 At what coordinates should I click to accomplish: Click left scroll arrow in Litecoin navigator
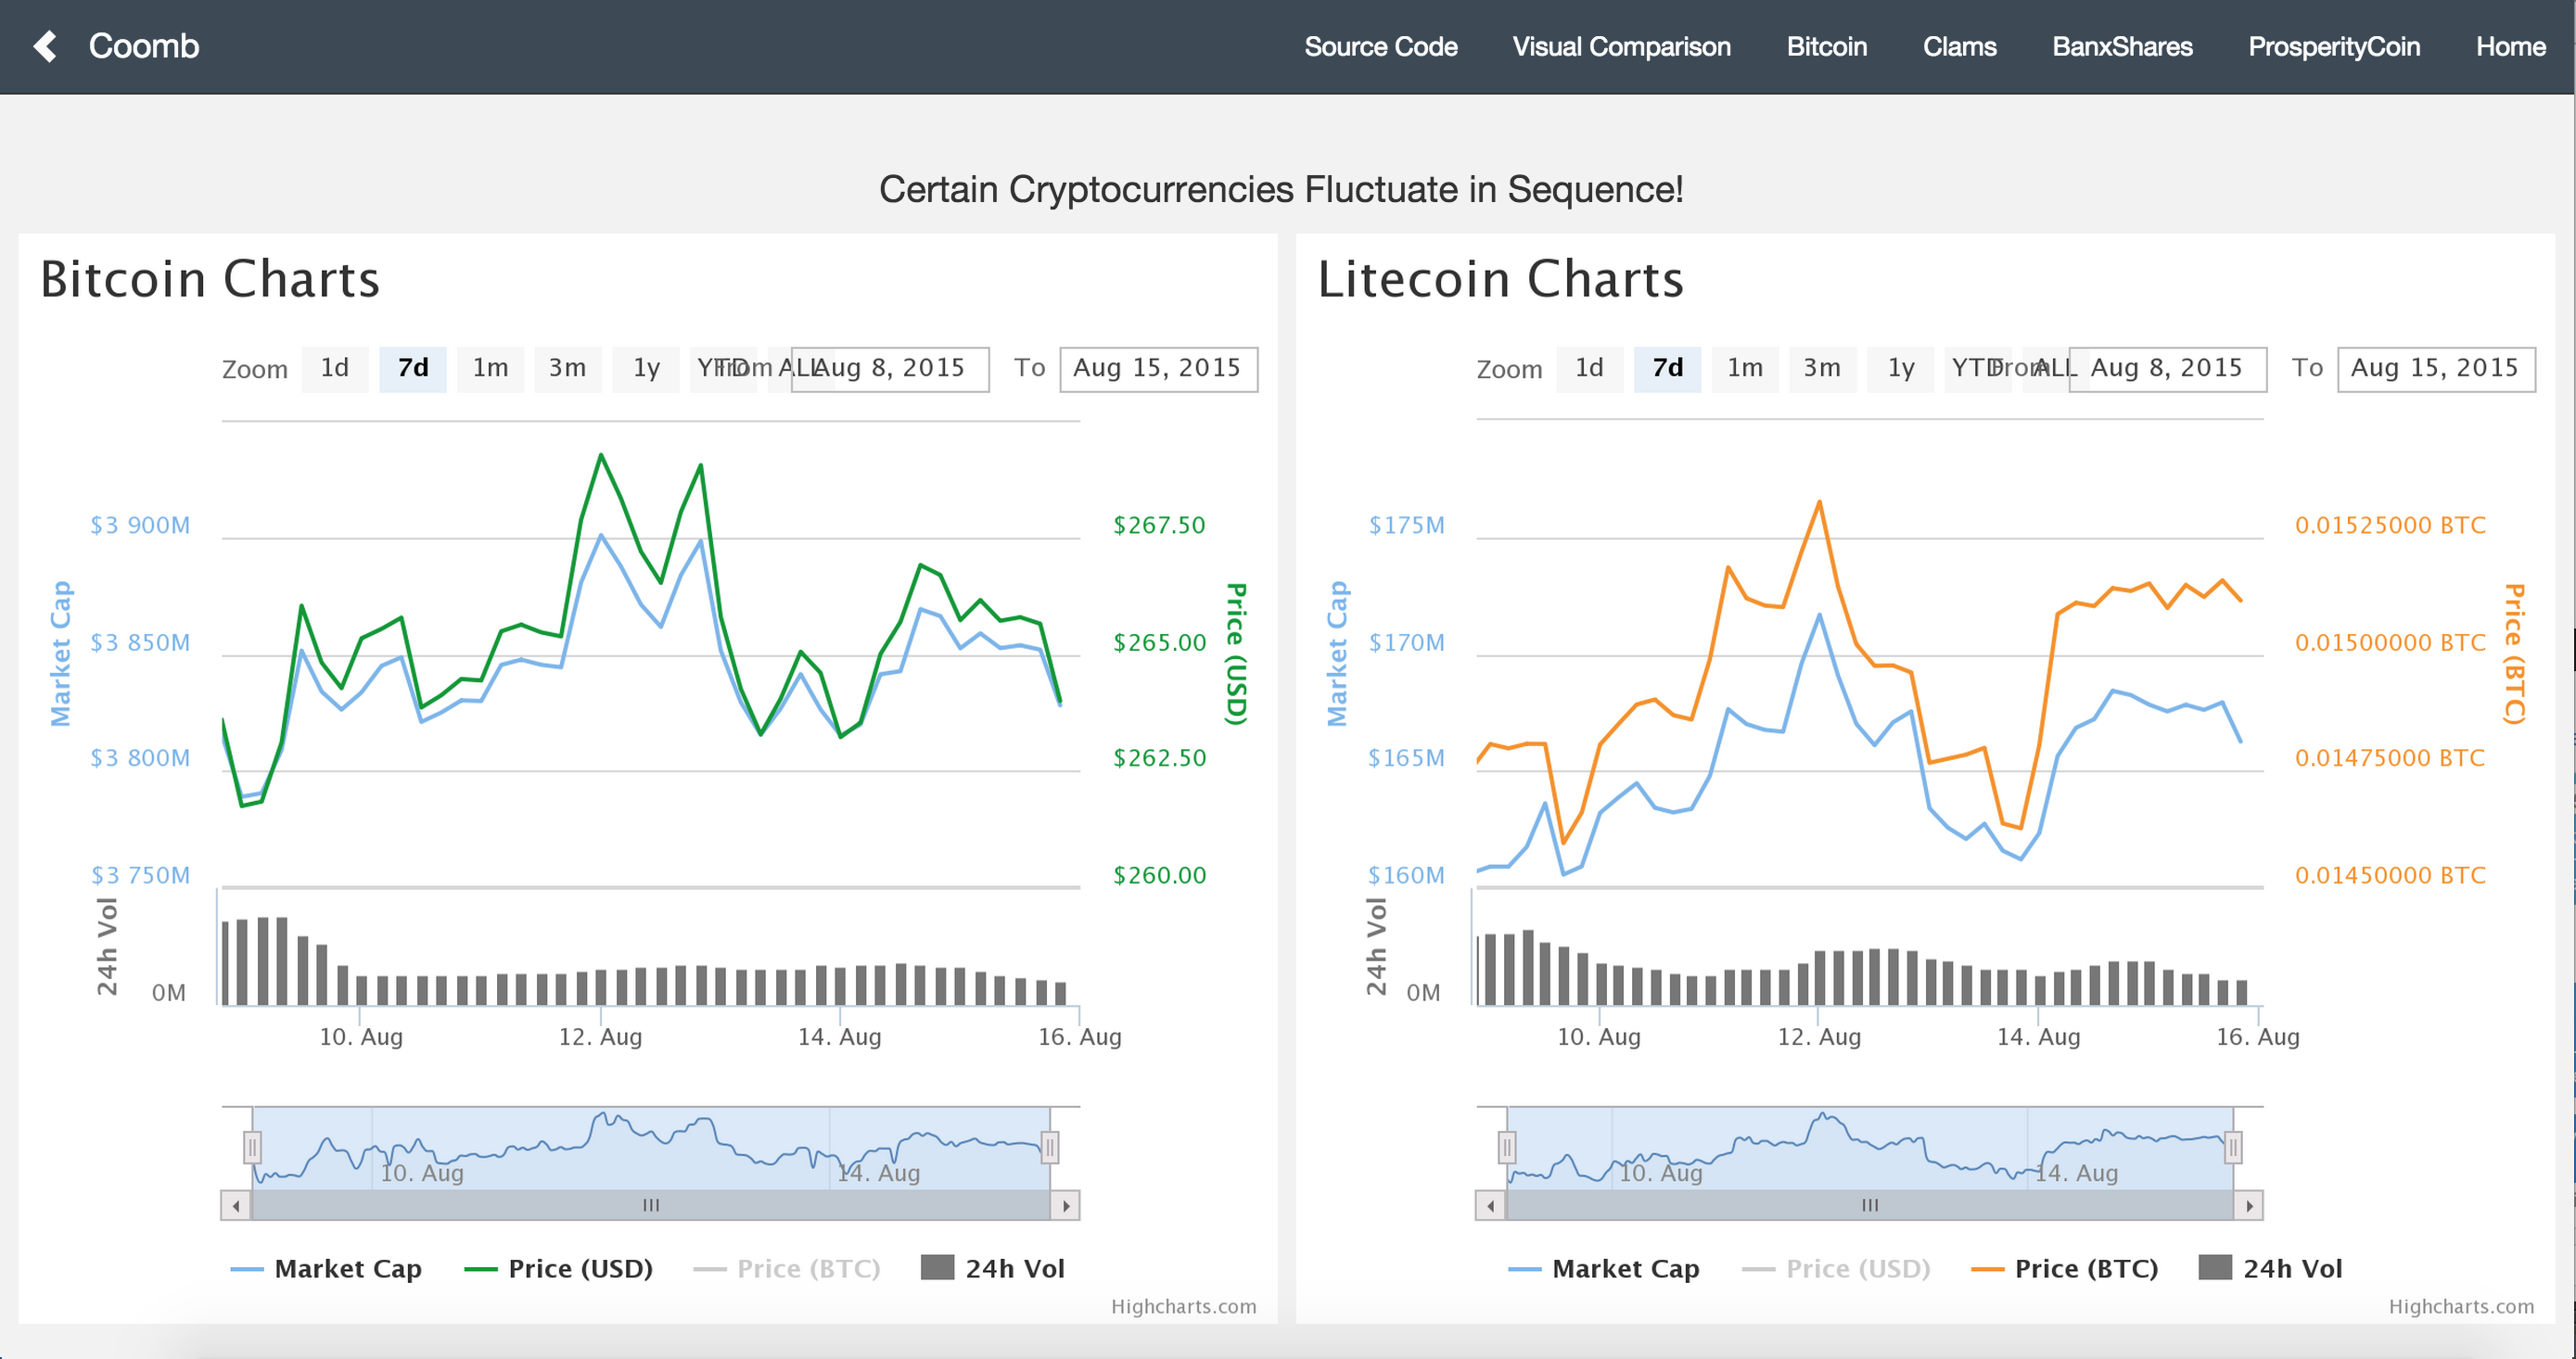pyautogui.click(x=1491, y=1205)
